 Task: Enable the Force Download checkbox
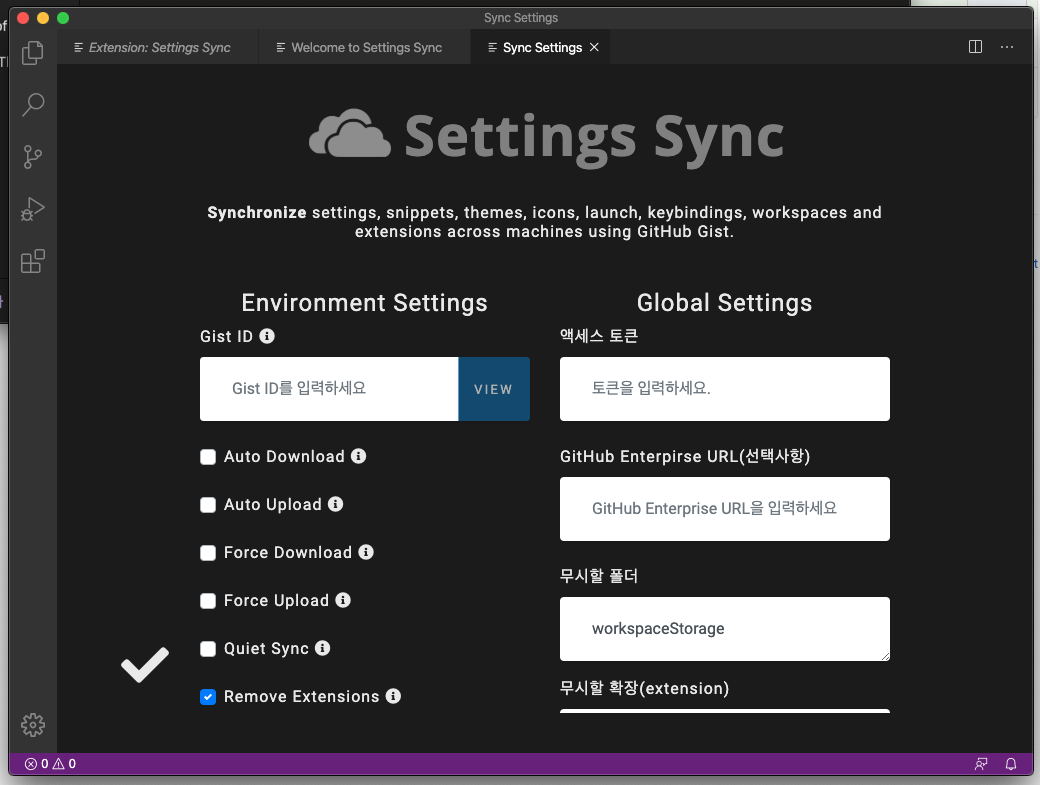click(208, 553)
